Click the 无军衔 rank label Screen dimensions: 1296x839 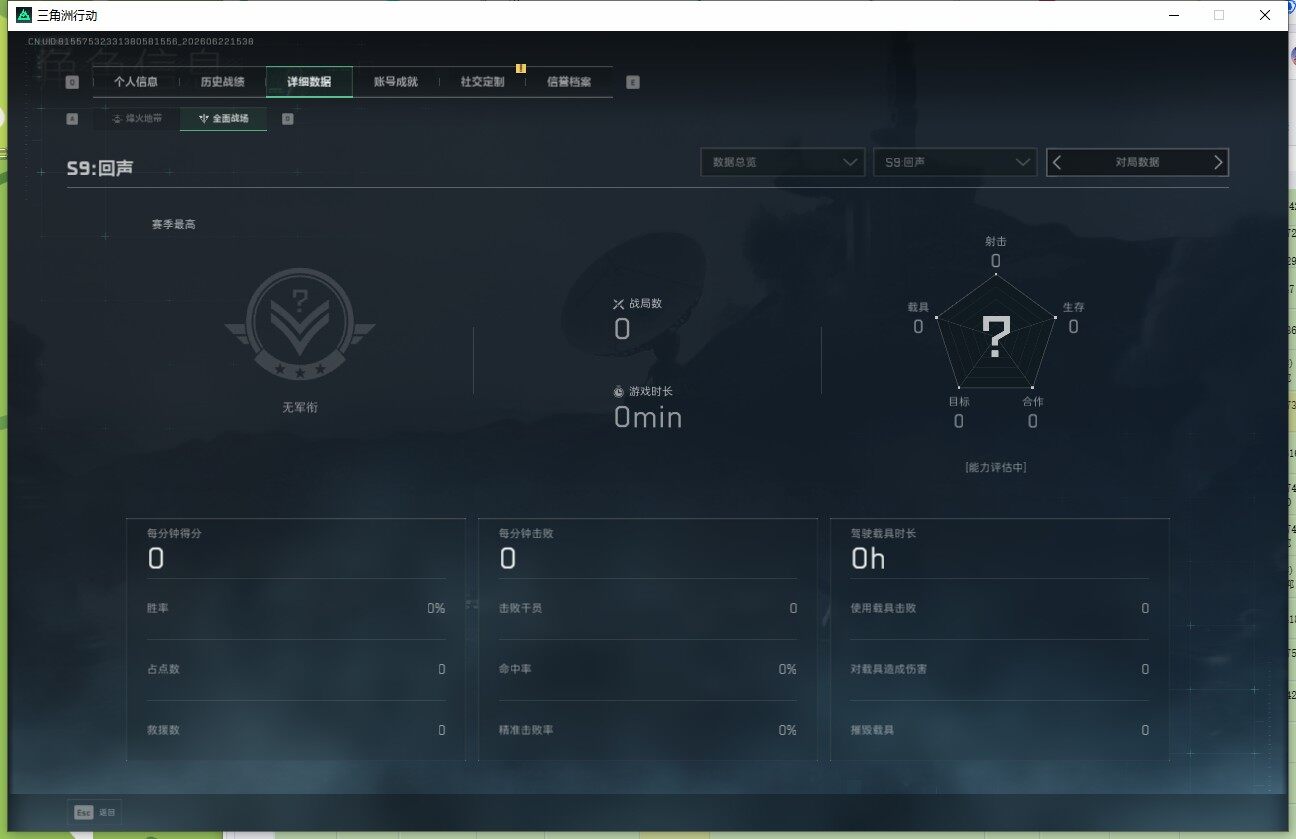click(x=300, y=408)
